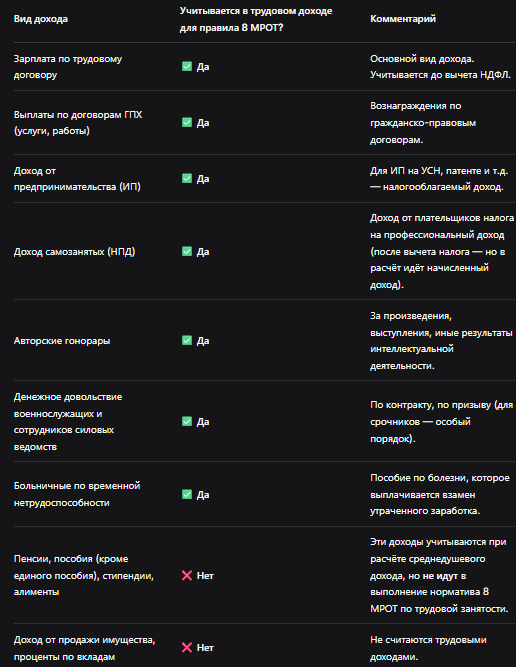Click the comment Не считаются трудовыми доходами
The width and height of the screenshot is (516, 667).
pos(428,648)
